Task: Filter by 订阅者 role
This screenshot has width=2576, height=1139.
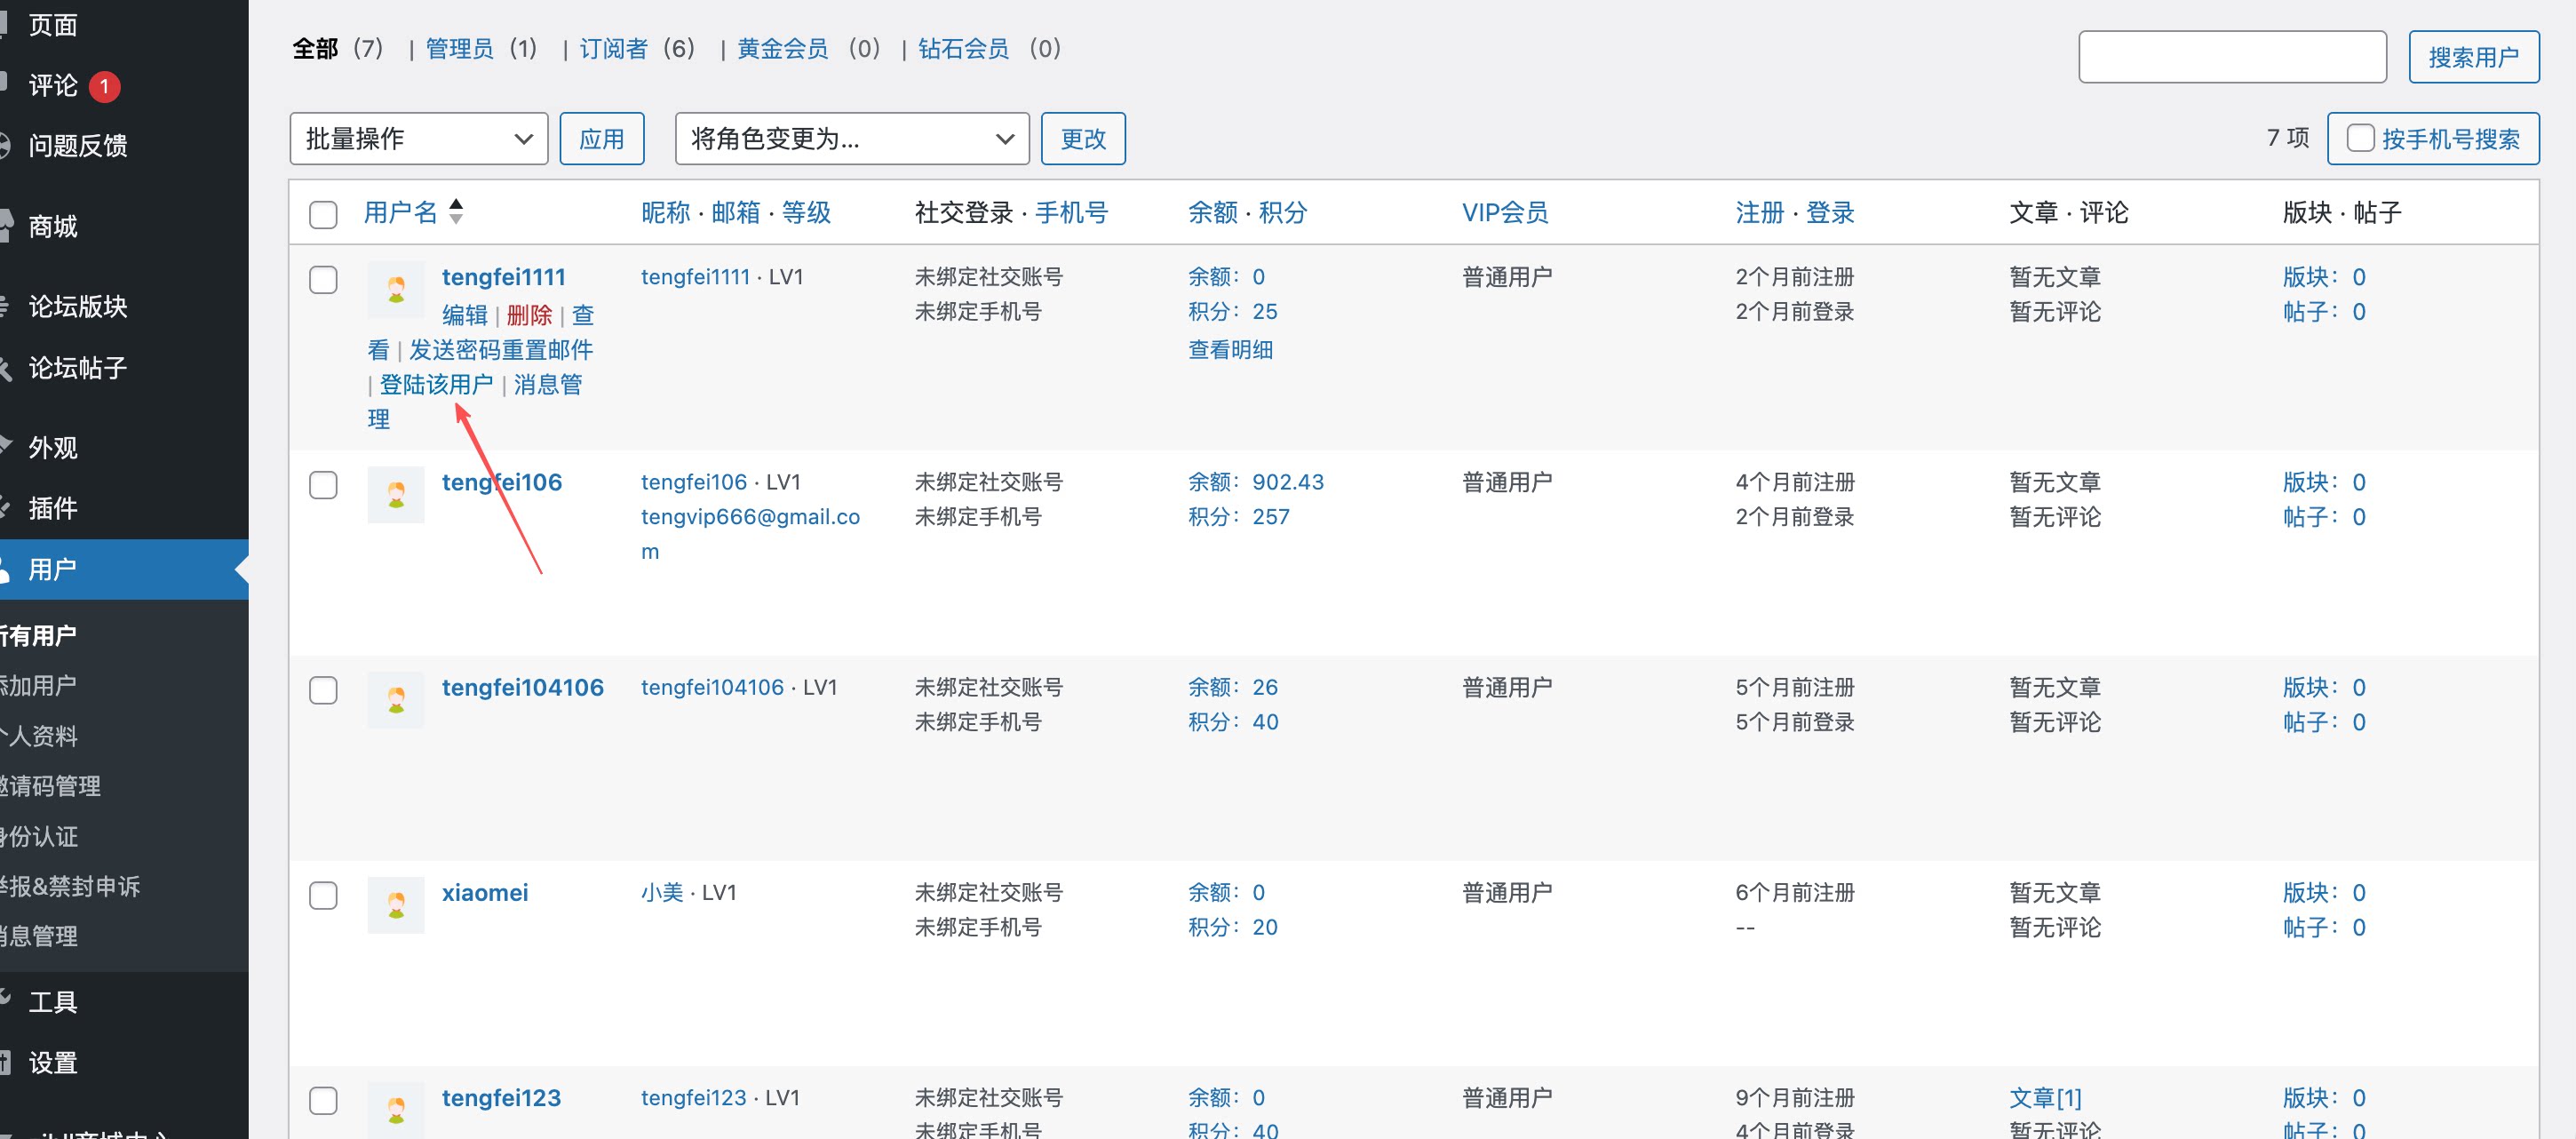Action: pos(613,49)
